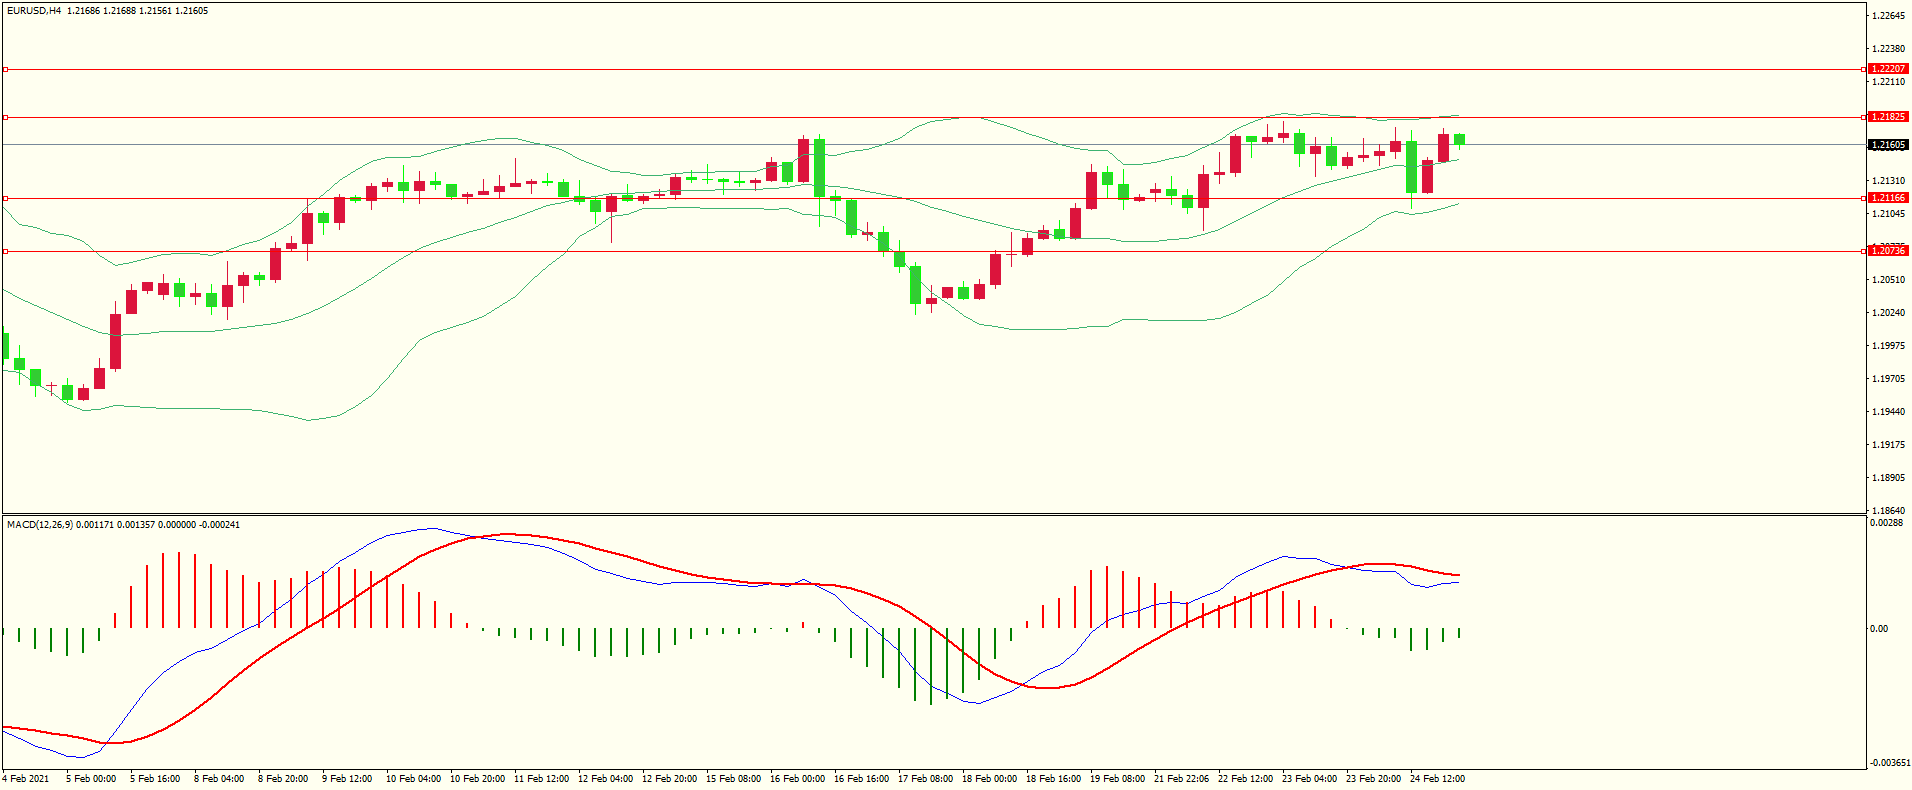Click time axis label 12 Feb 04:00
The width and height of the screenshot is (1912, 790).
(x=605, y=779)
